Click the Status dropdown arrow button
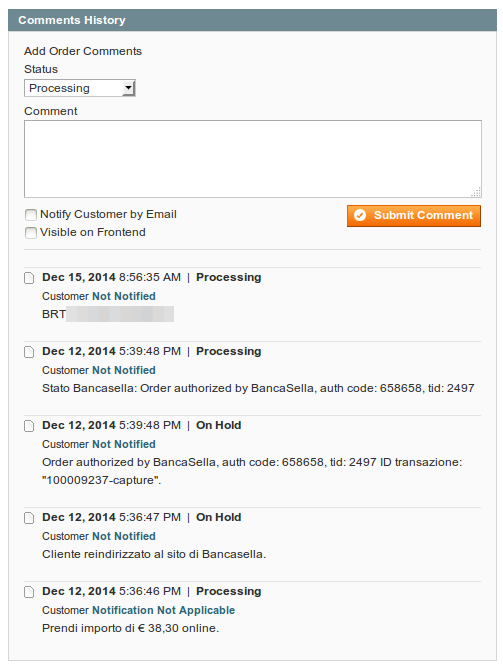This screenshot has height=669, width=503. pos(128,88)
